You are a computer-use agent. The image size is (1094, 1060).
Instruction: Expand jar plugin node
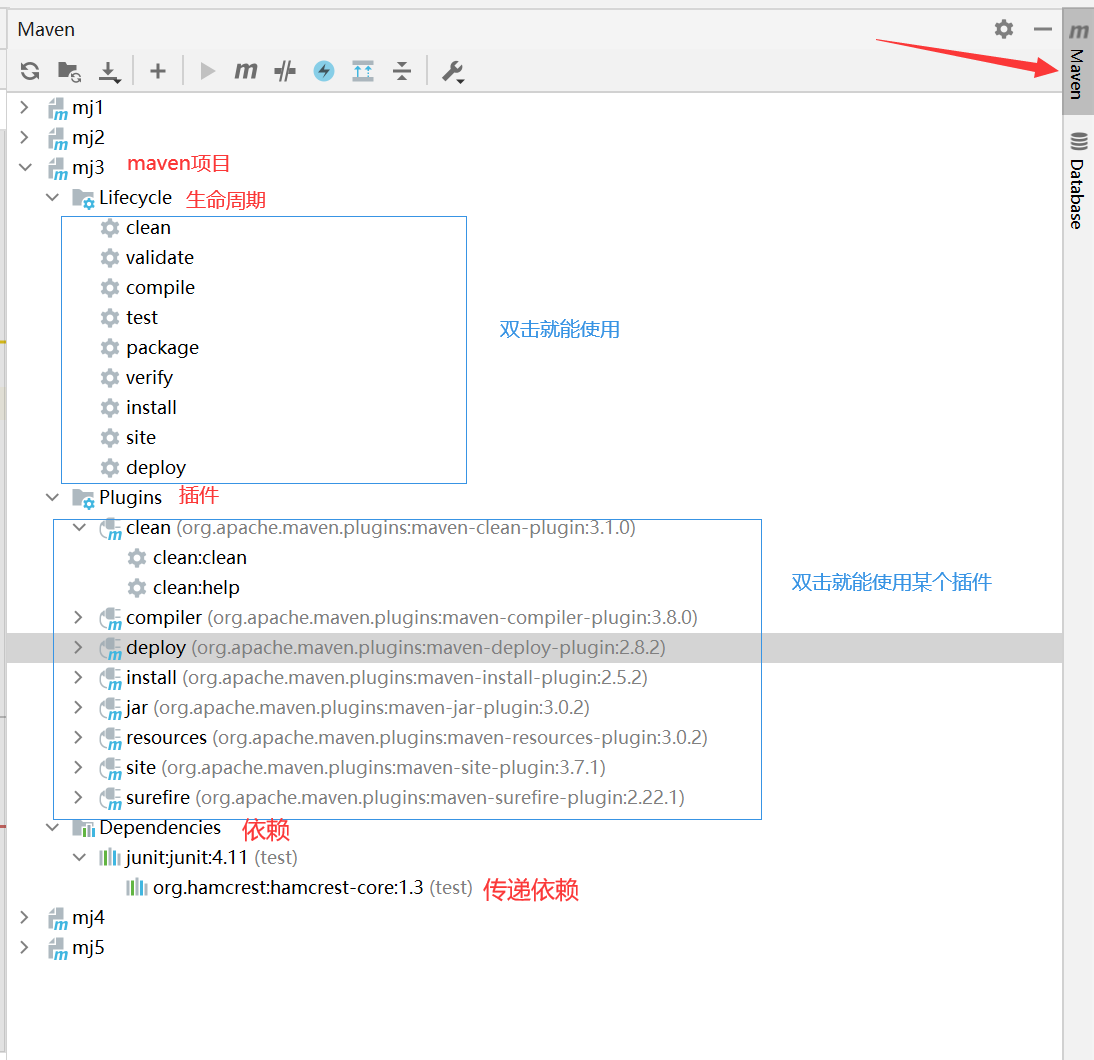click(x=79, y=708)
